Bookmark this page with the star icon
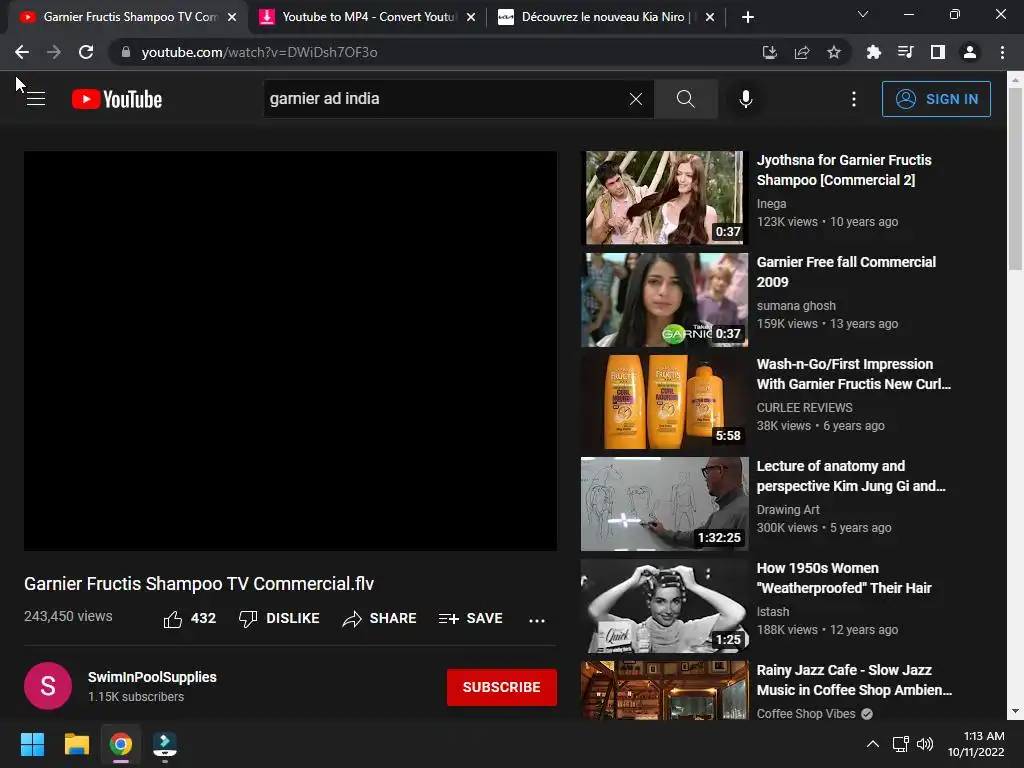Screen dimensions: 1024x768 [x=834, y=52]
